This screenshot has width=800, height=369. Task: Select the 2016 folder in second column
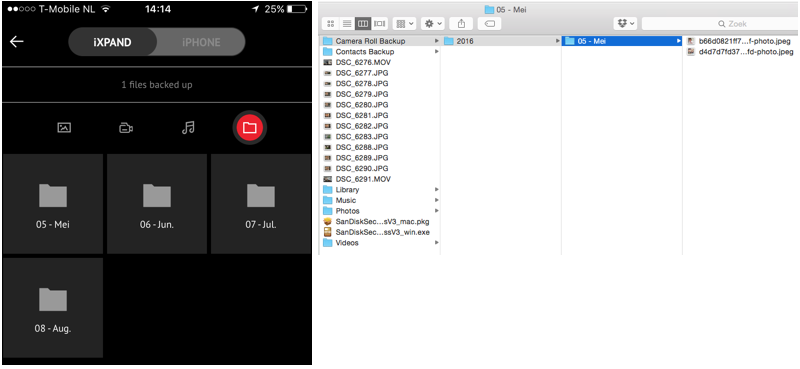[501, 41]
